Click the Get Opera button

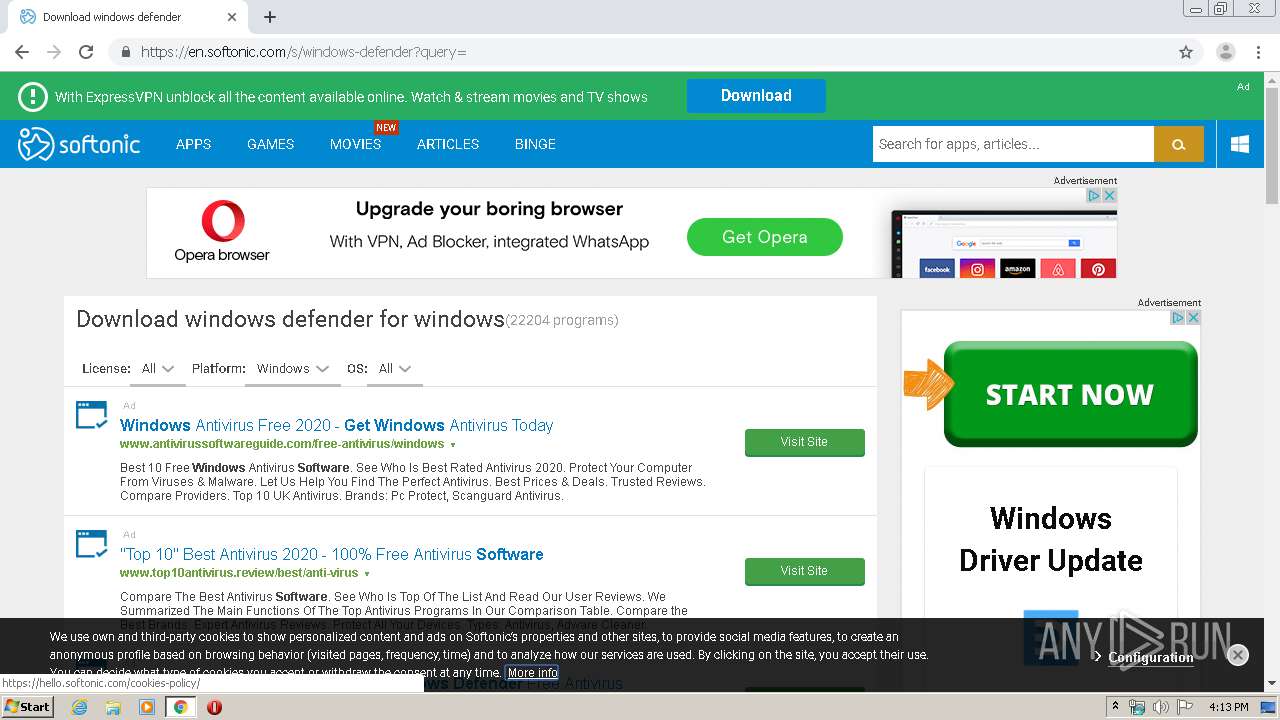765,237
